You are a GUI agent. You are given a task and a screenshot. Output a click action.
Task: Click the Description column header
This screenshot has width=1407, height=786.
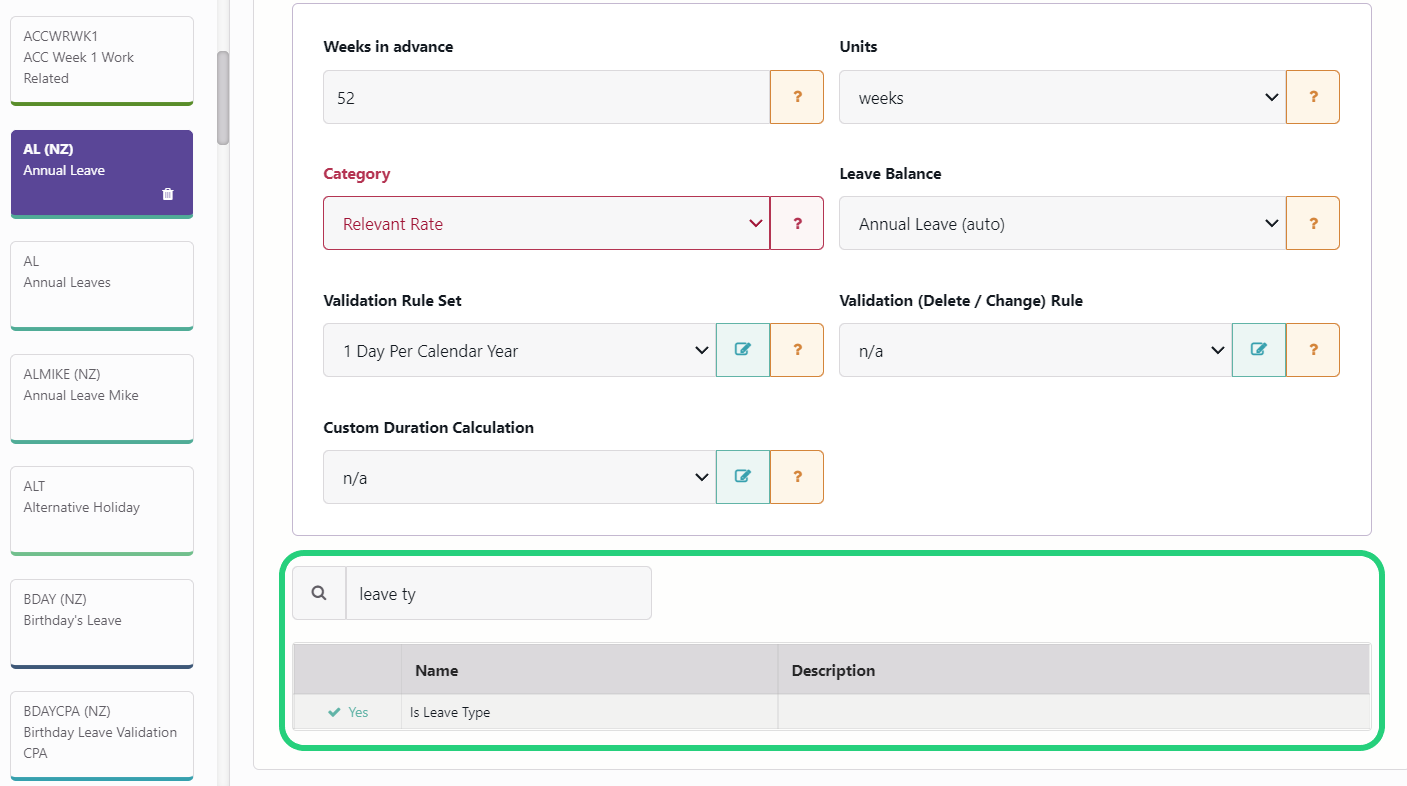[x=1074, y=670]
